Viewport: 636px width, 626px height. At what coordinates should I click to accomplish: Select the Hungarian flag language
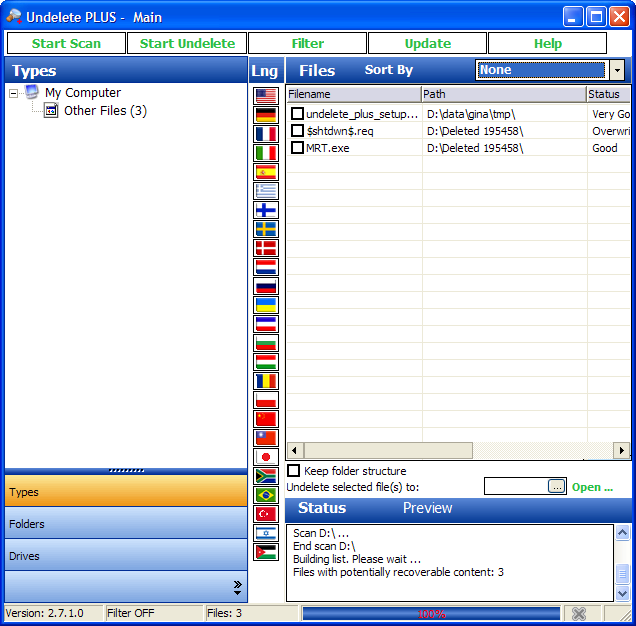pos(266,362)
